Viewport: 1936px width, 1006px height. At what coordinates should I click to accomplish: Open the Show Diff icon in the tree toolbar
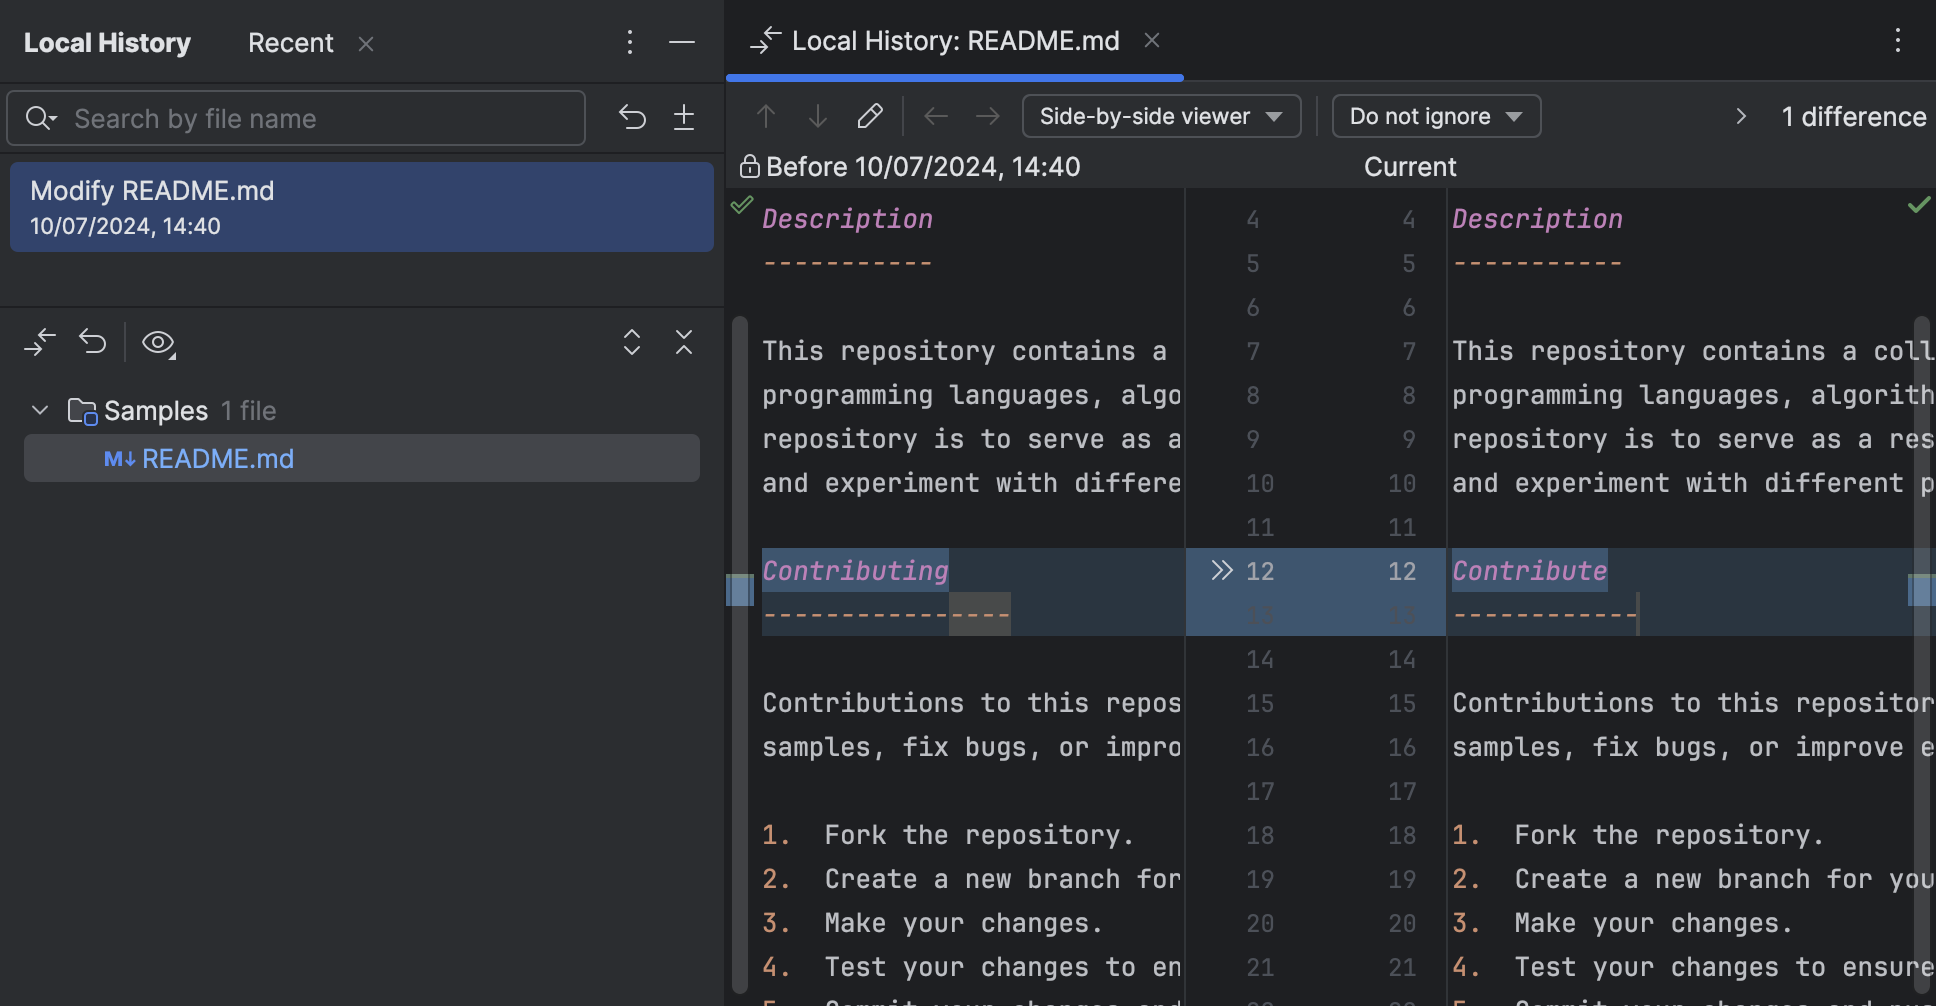pyautogui.click(x=40, y=342)
